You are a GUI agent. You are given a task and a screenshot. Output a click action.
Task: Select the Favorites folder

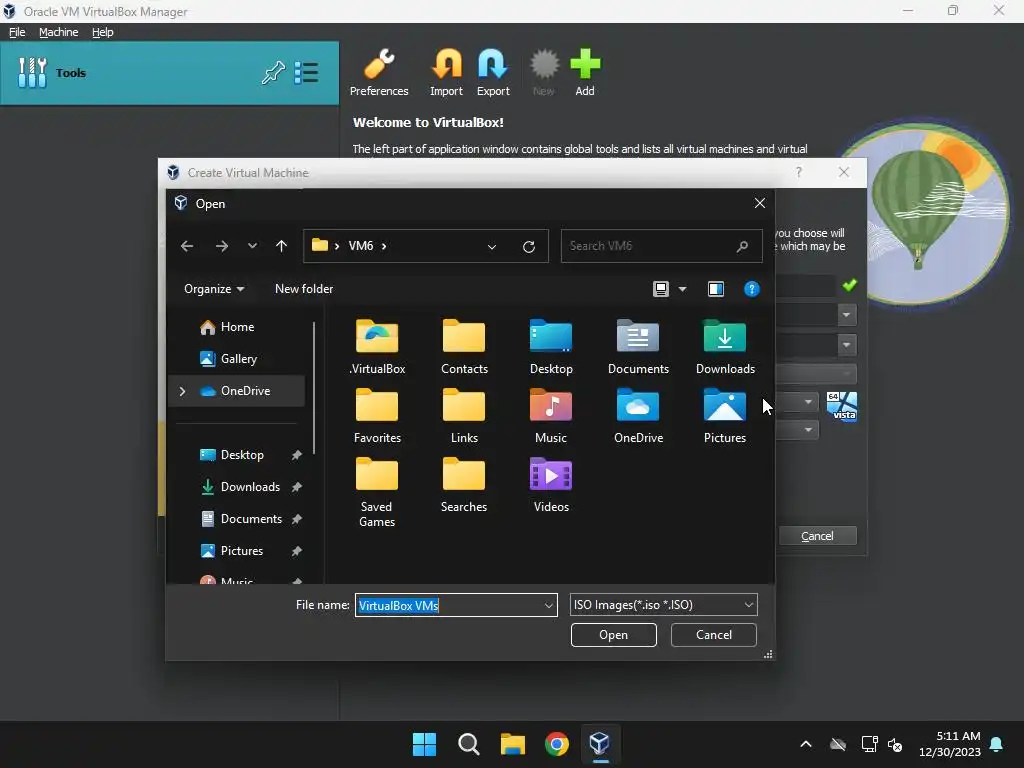tap(377, 416)
